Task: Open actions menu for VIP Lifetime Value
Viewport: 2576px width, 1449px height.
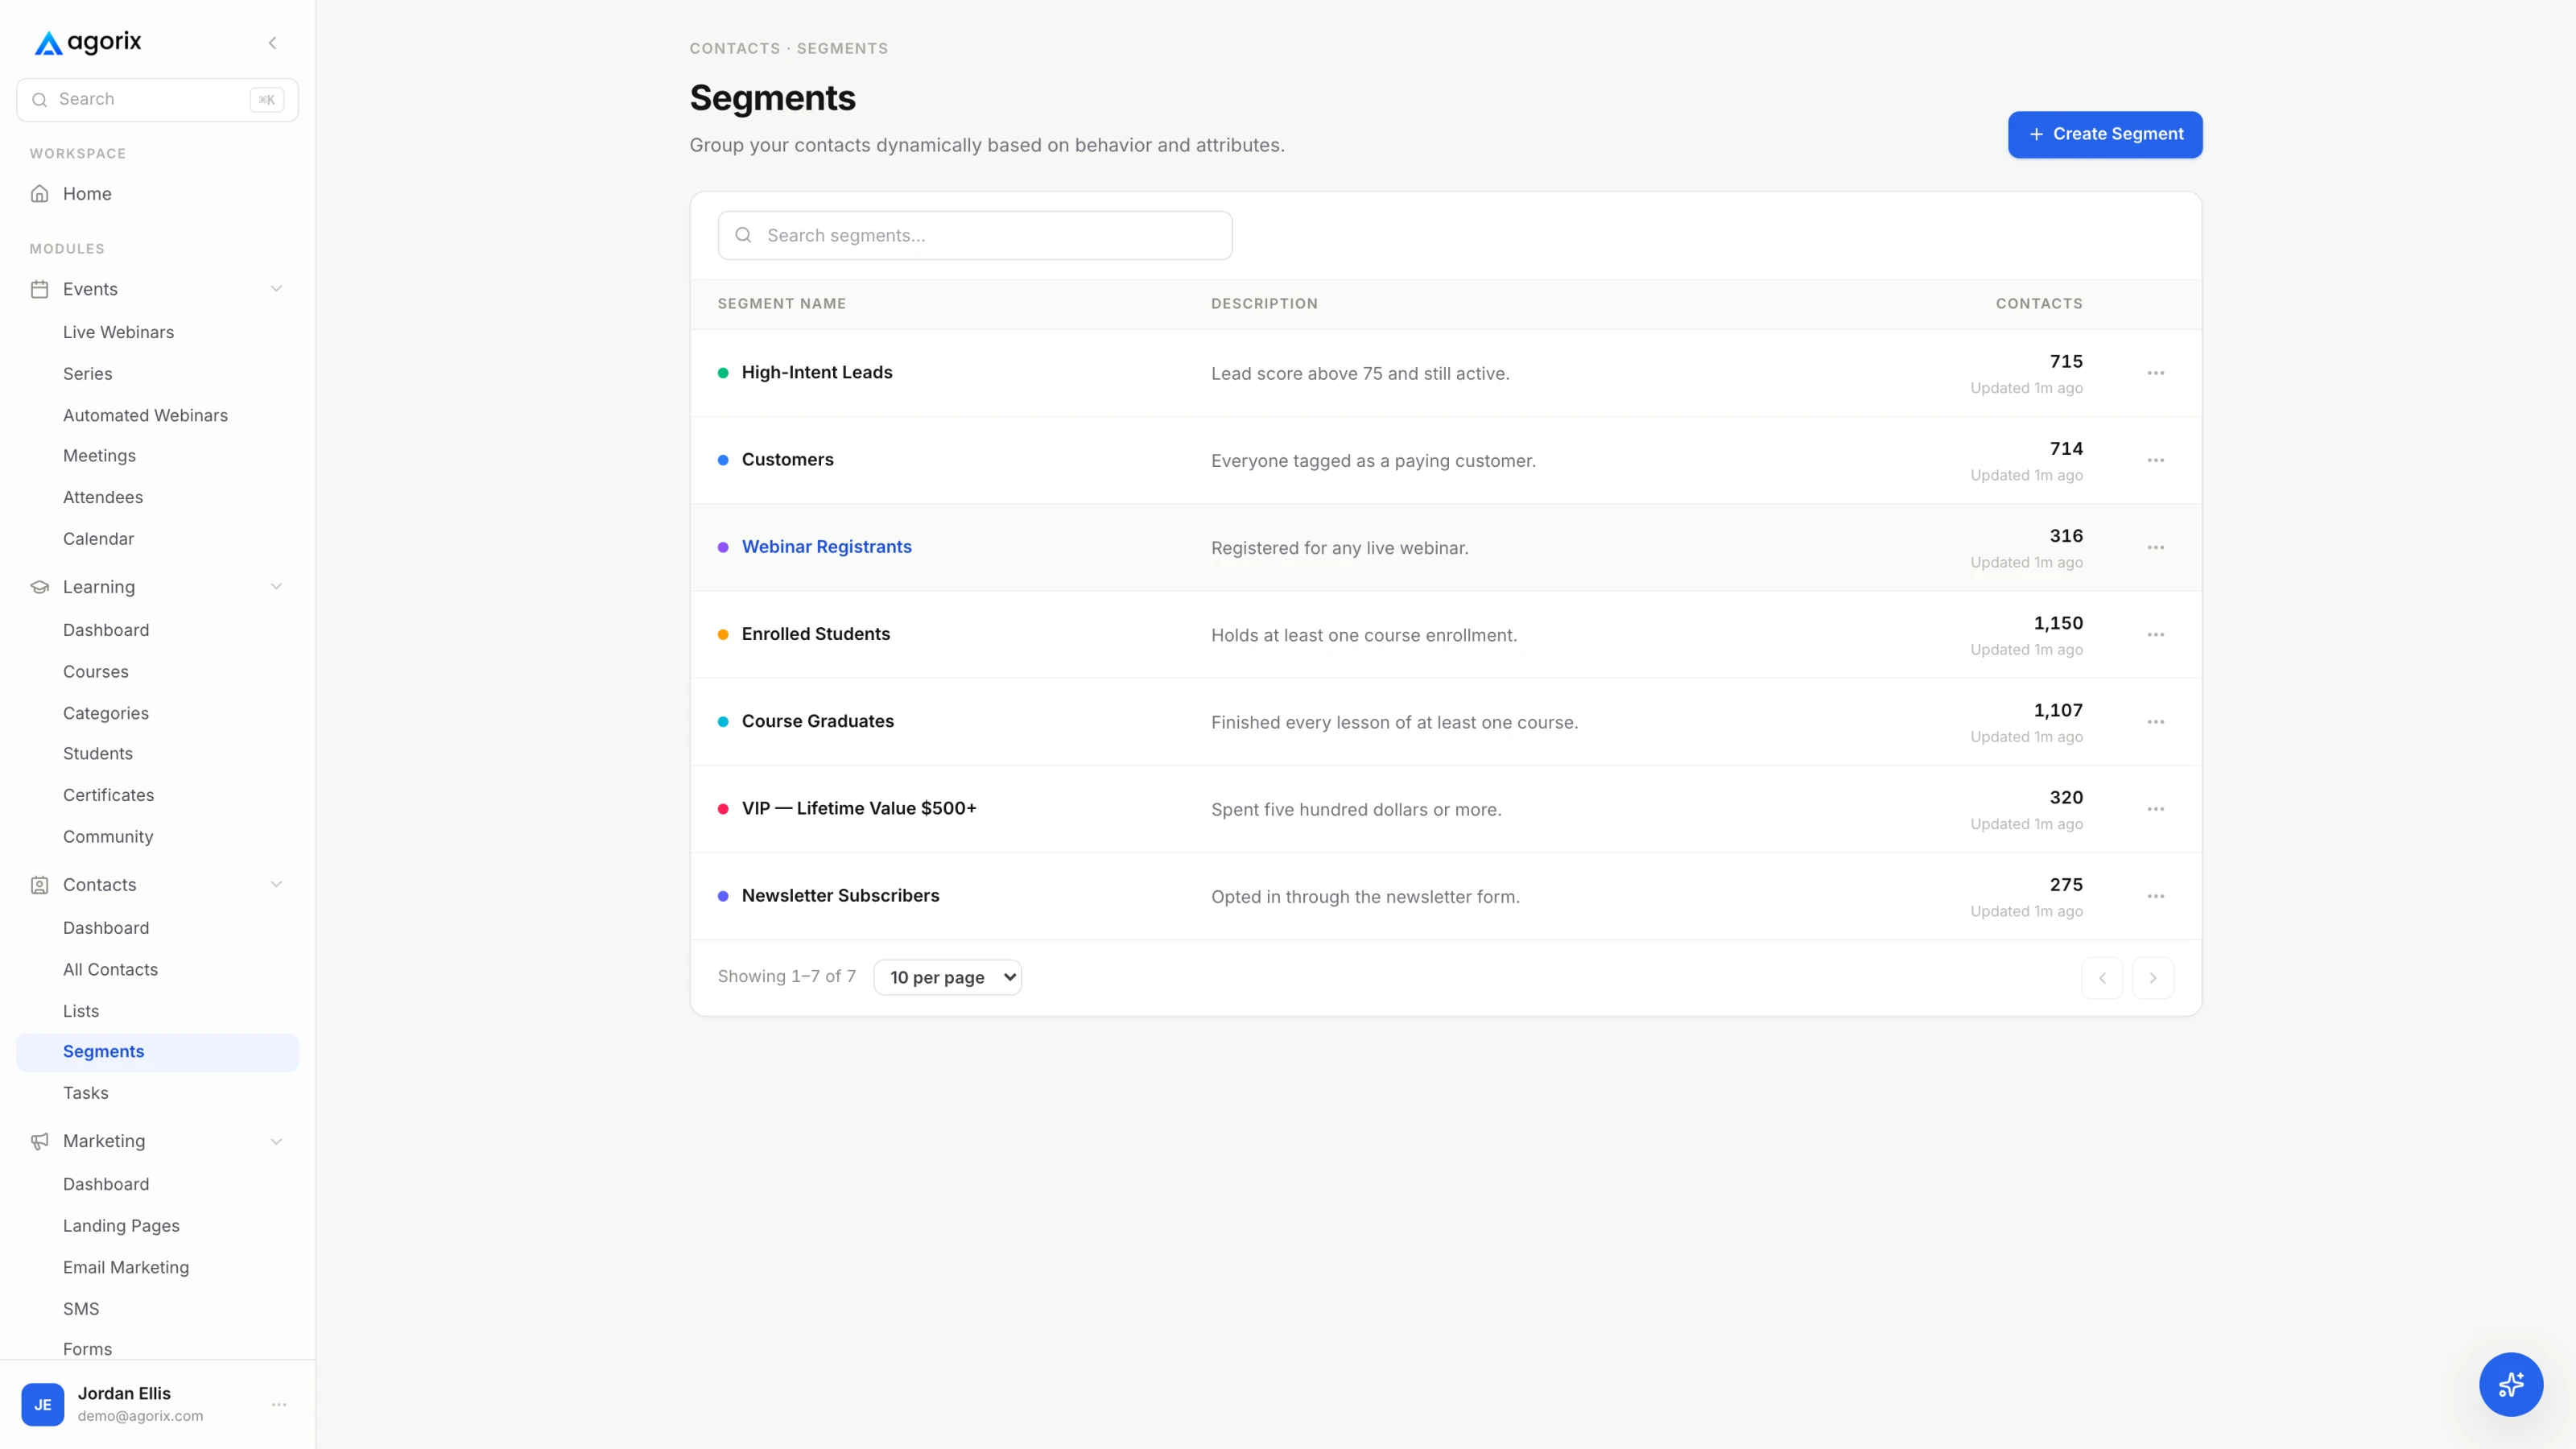Action: click(2155, 809)
